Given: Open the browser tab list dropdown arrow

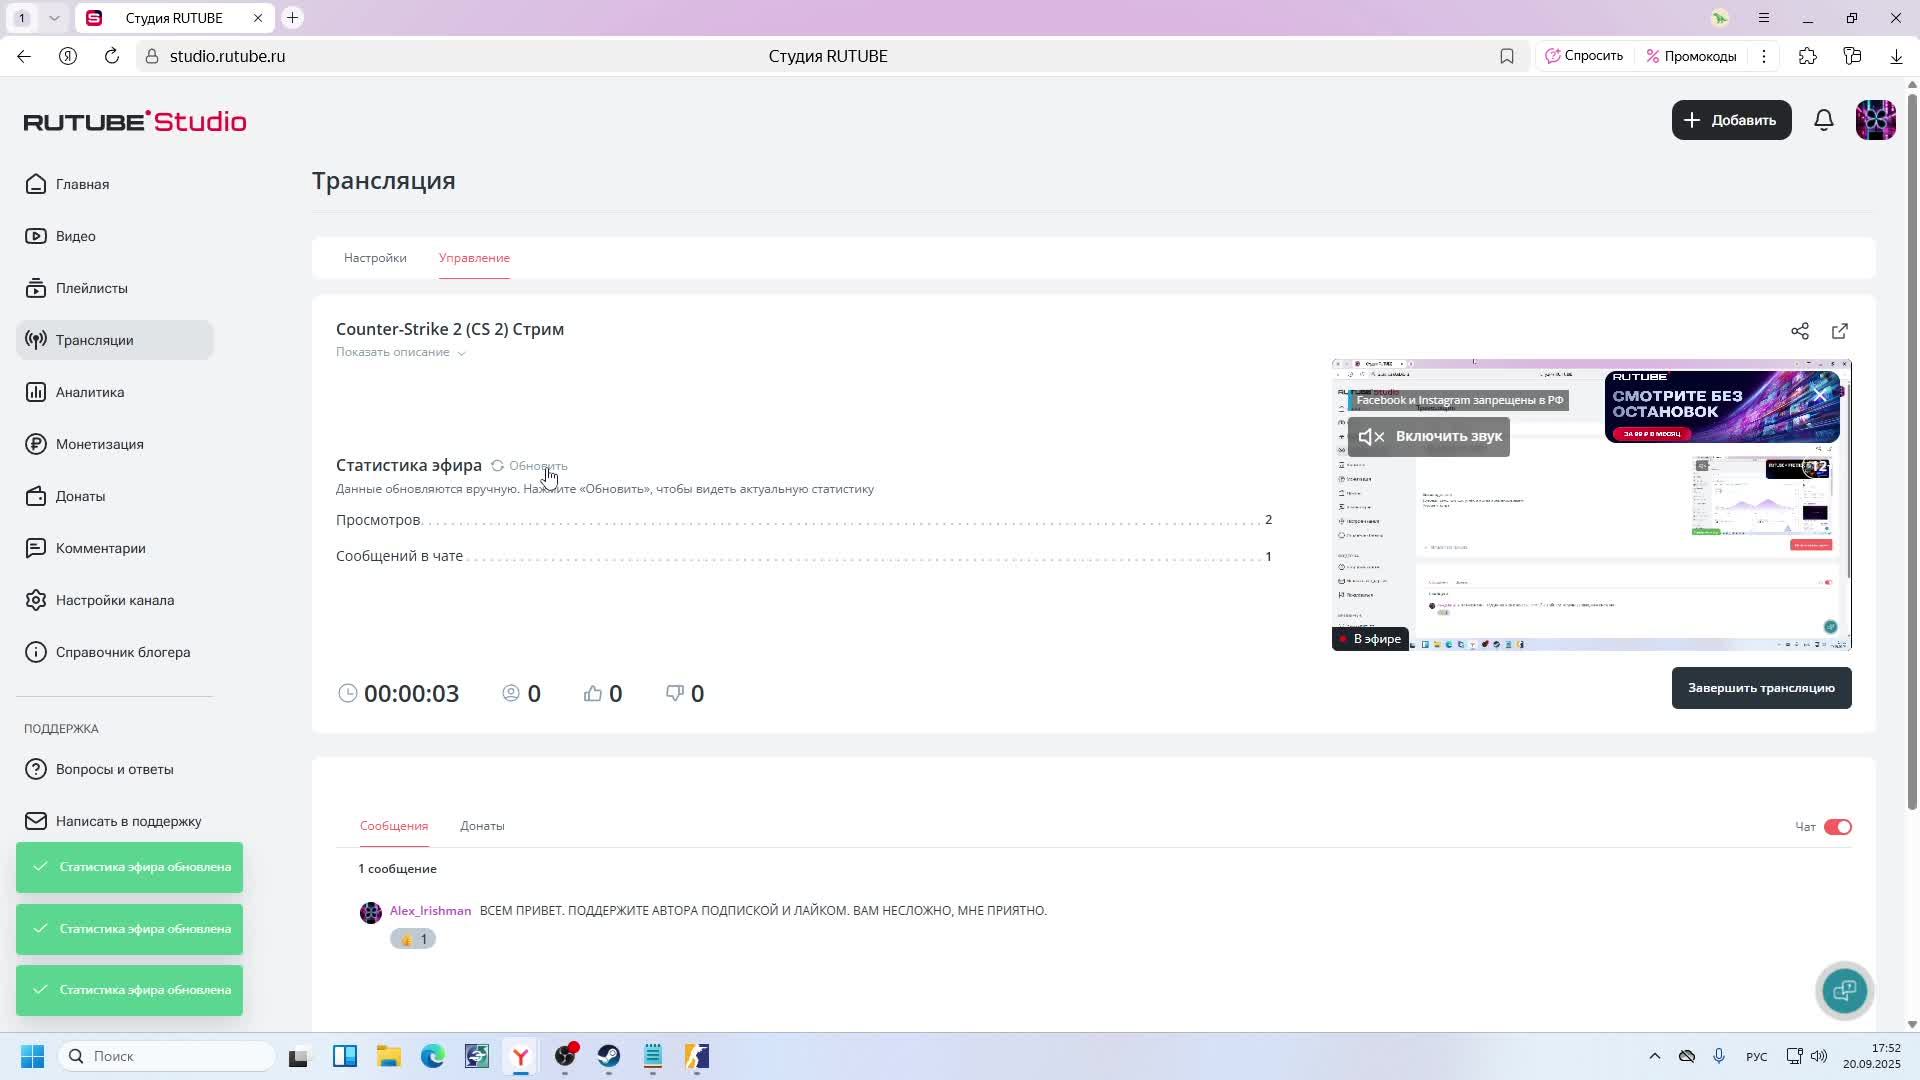Looking at the screenshot, I should coord(54,18).
